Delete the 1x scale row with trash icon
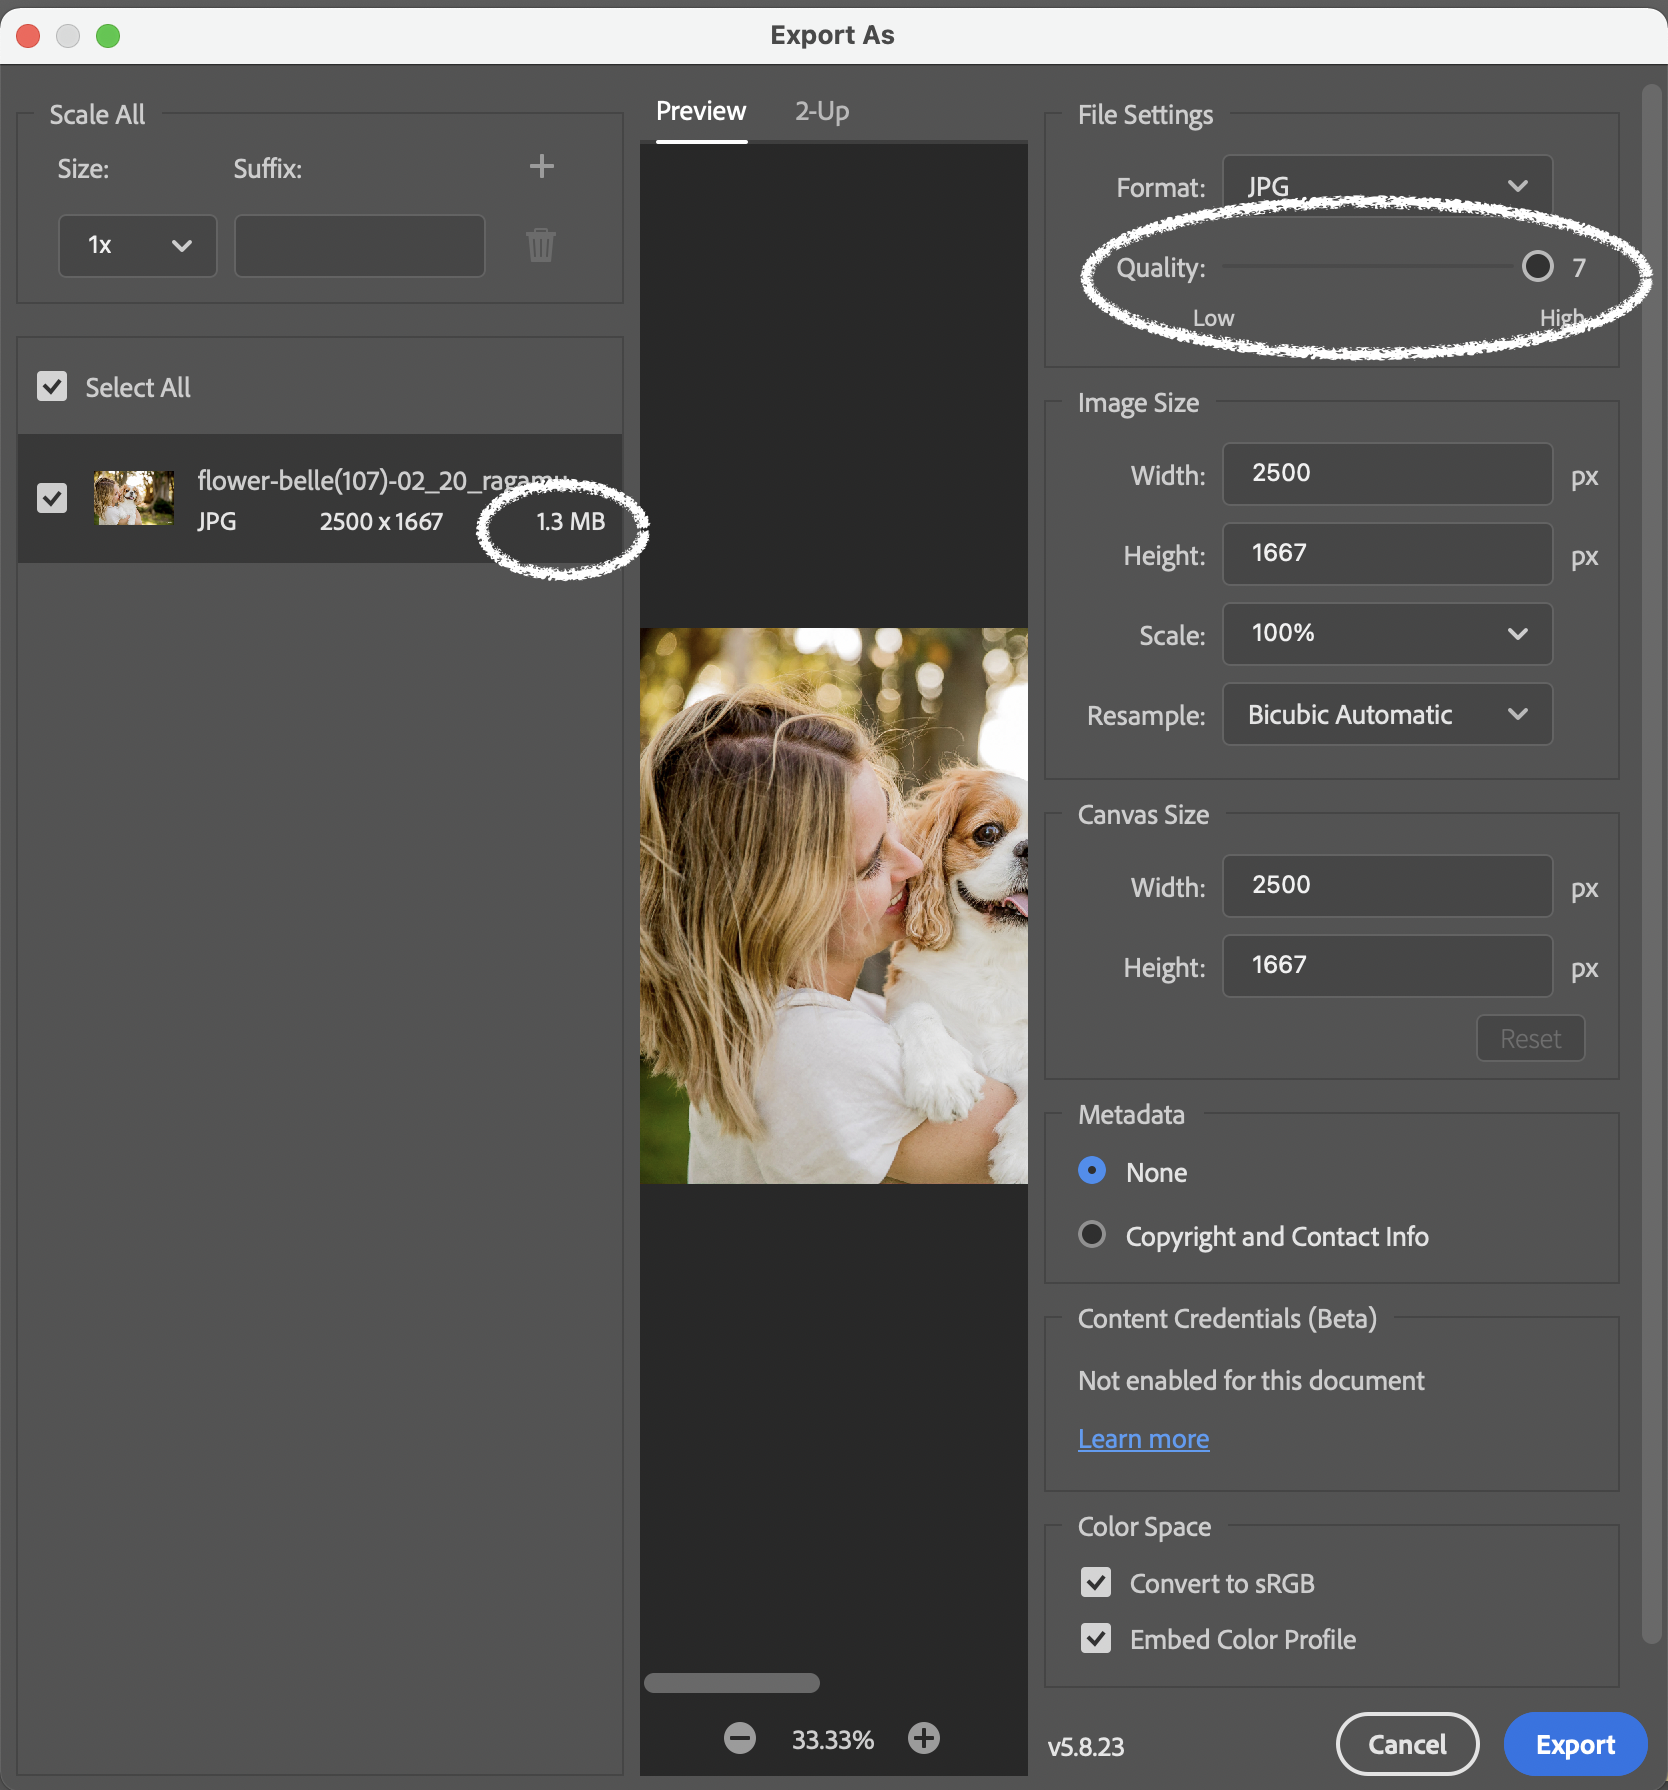The height and width of the screenshot is (1790, 1668). pos(540,245)
